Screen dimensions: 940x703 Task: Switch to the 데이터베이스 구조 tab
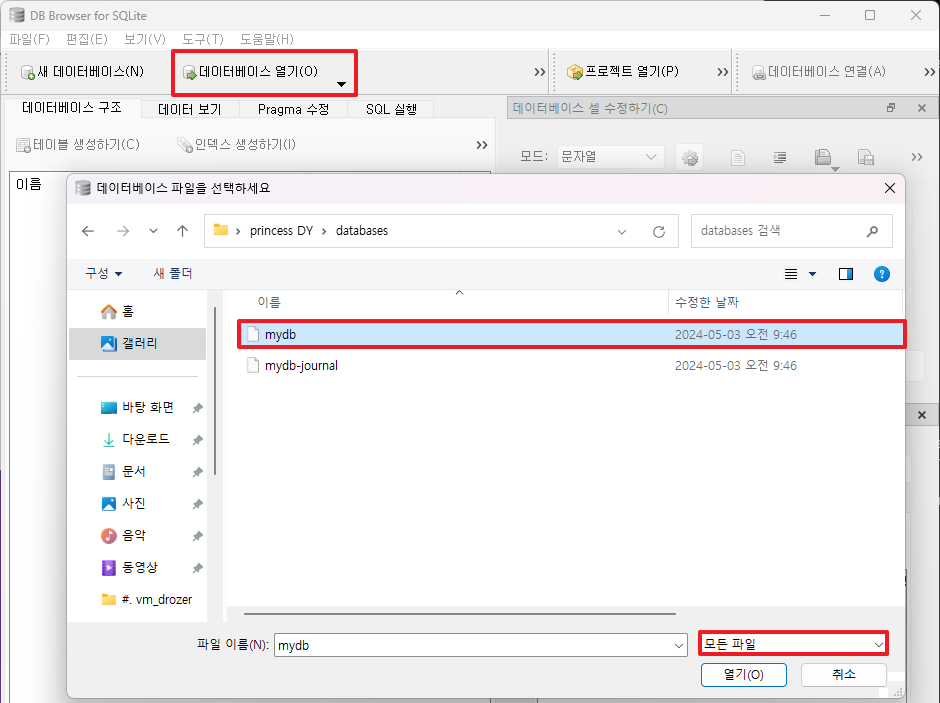(x=72, y=108)
